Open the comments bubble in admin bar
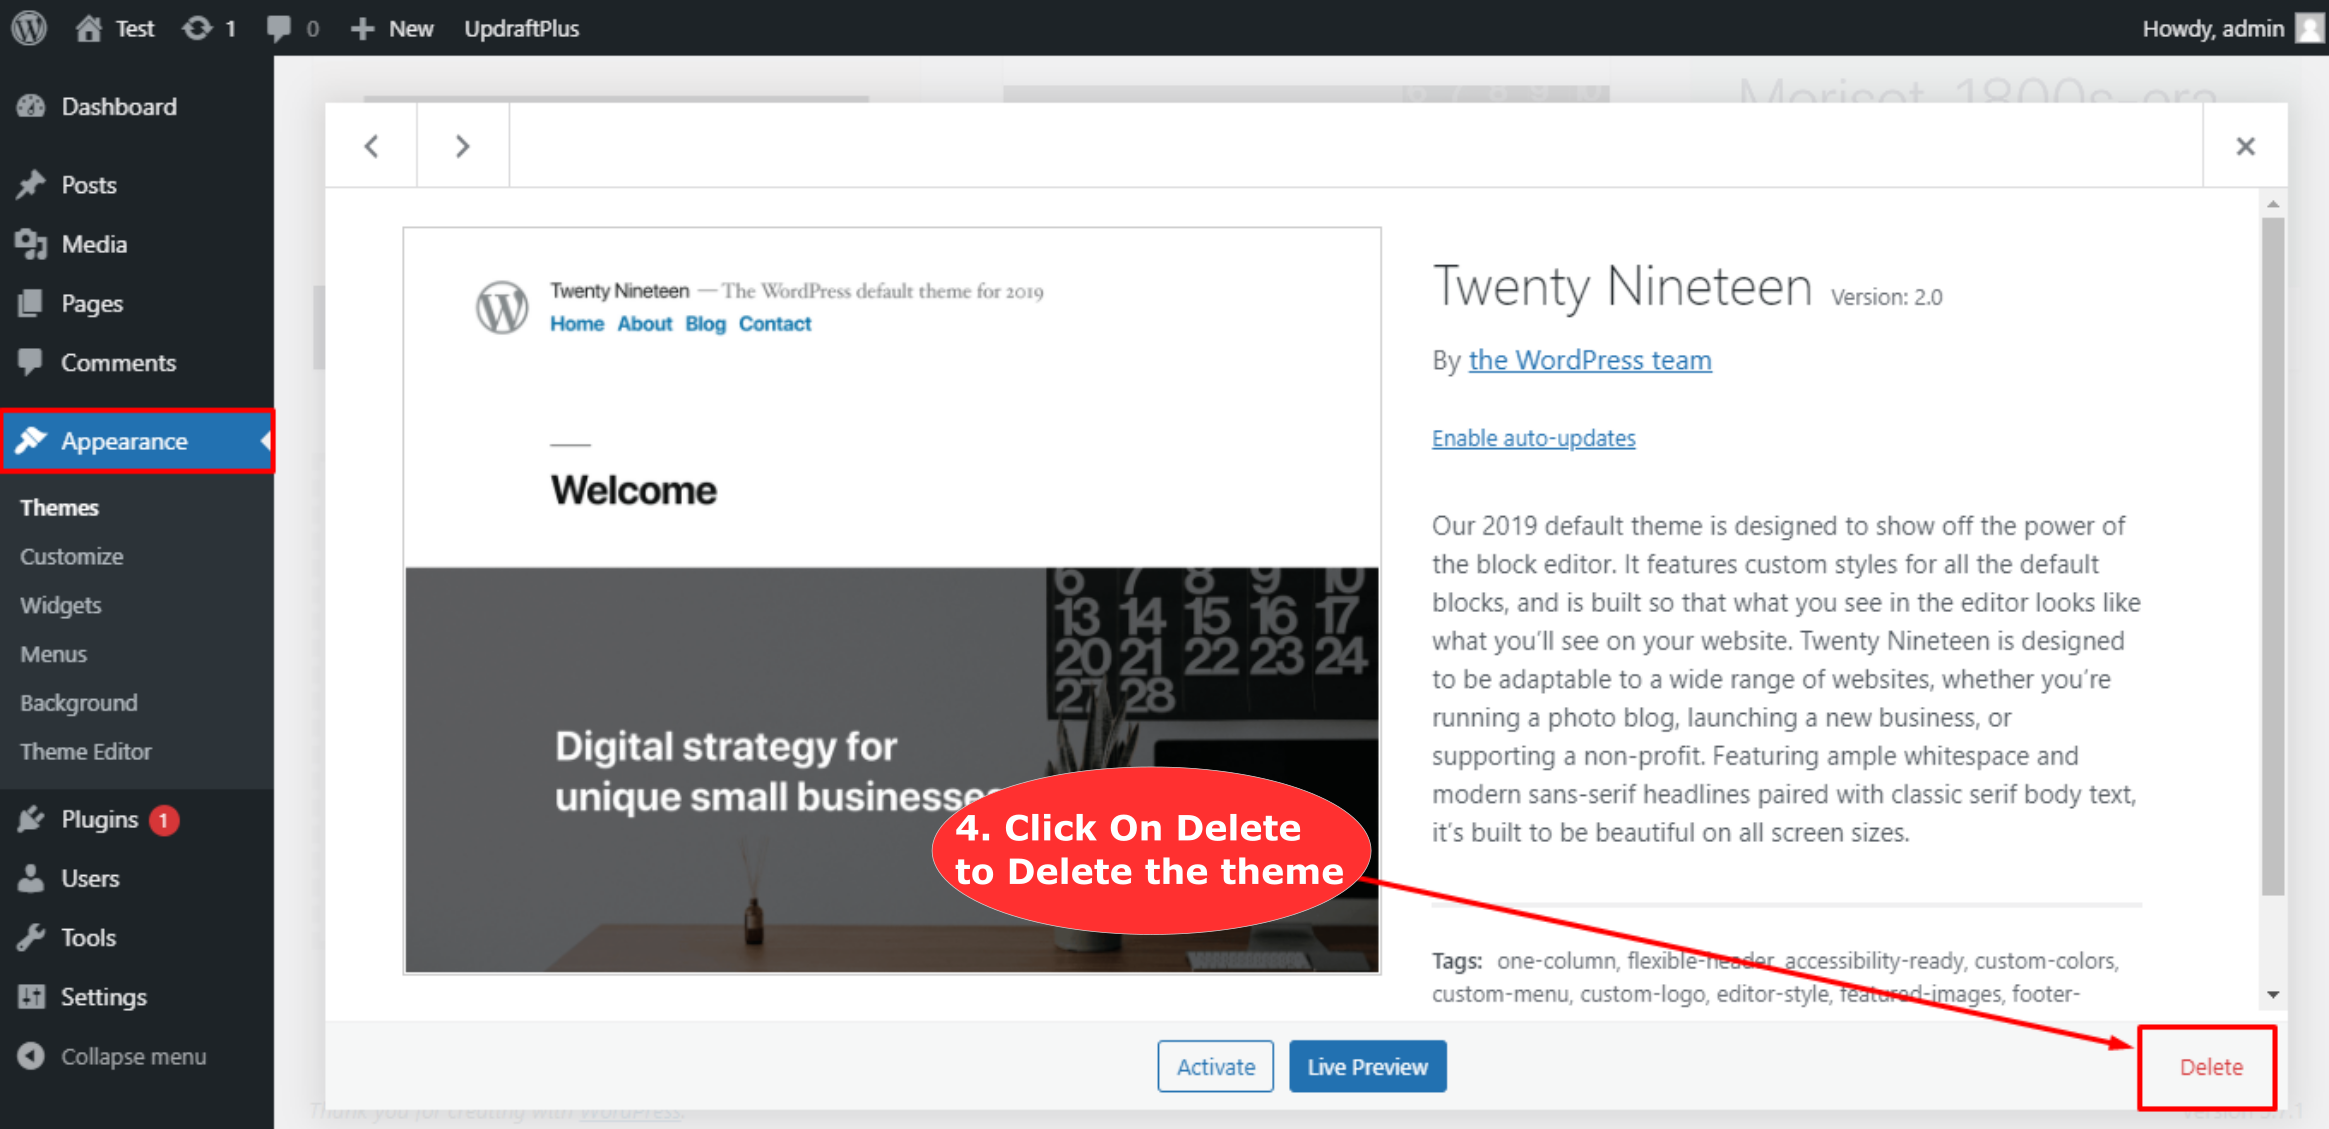 click(279, 28)
